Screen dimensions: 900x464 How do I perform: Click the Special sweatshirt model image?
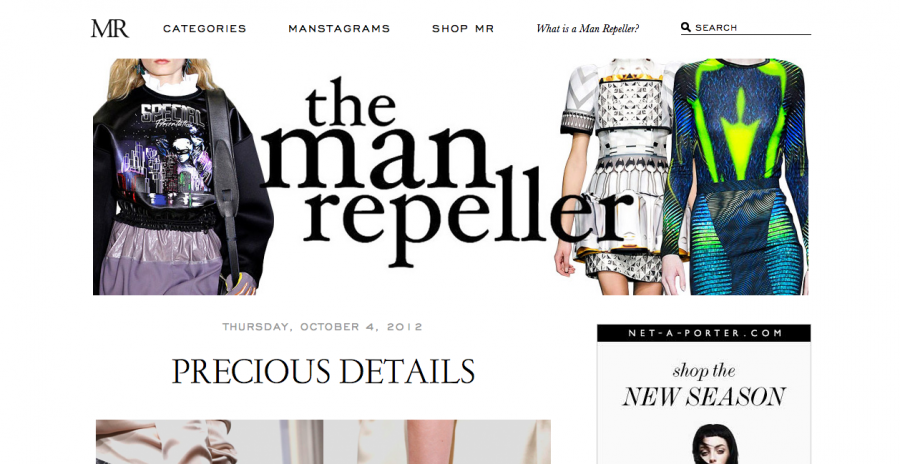tap(183, 176)
